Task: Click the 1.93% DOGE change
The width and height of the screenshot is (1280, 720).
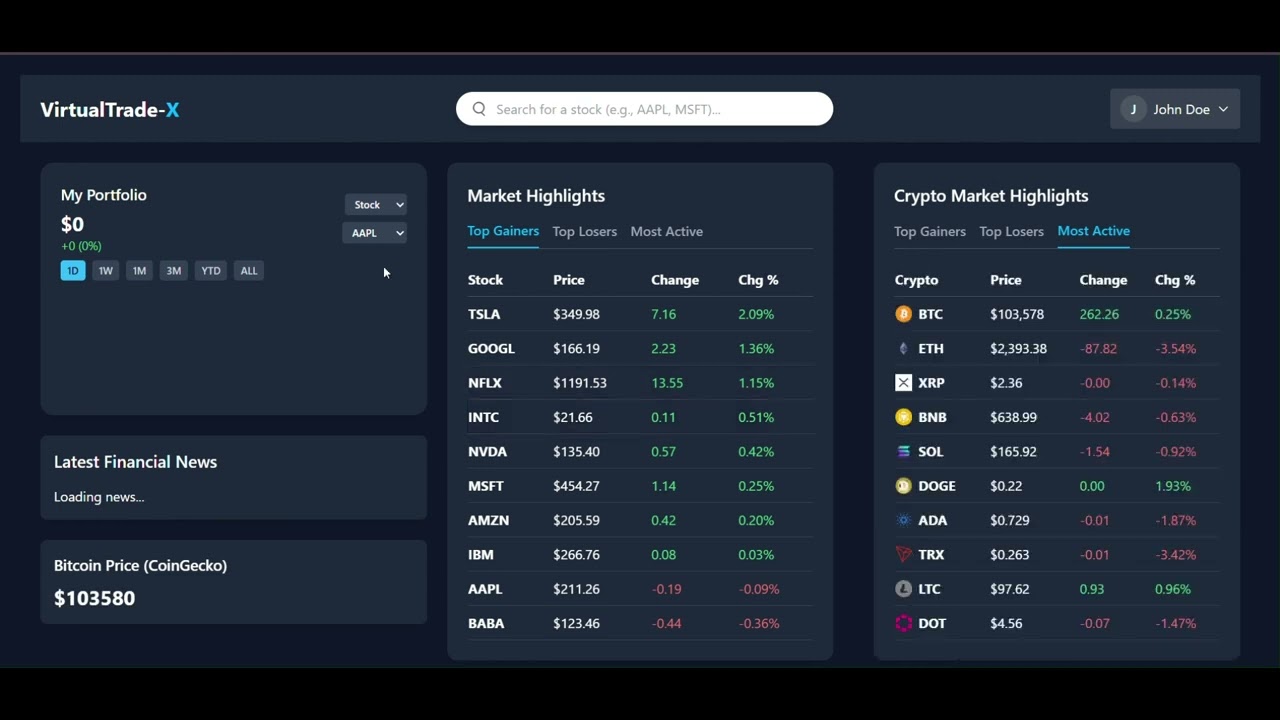Action: (x=1173, y=486)
